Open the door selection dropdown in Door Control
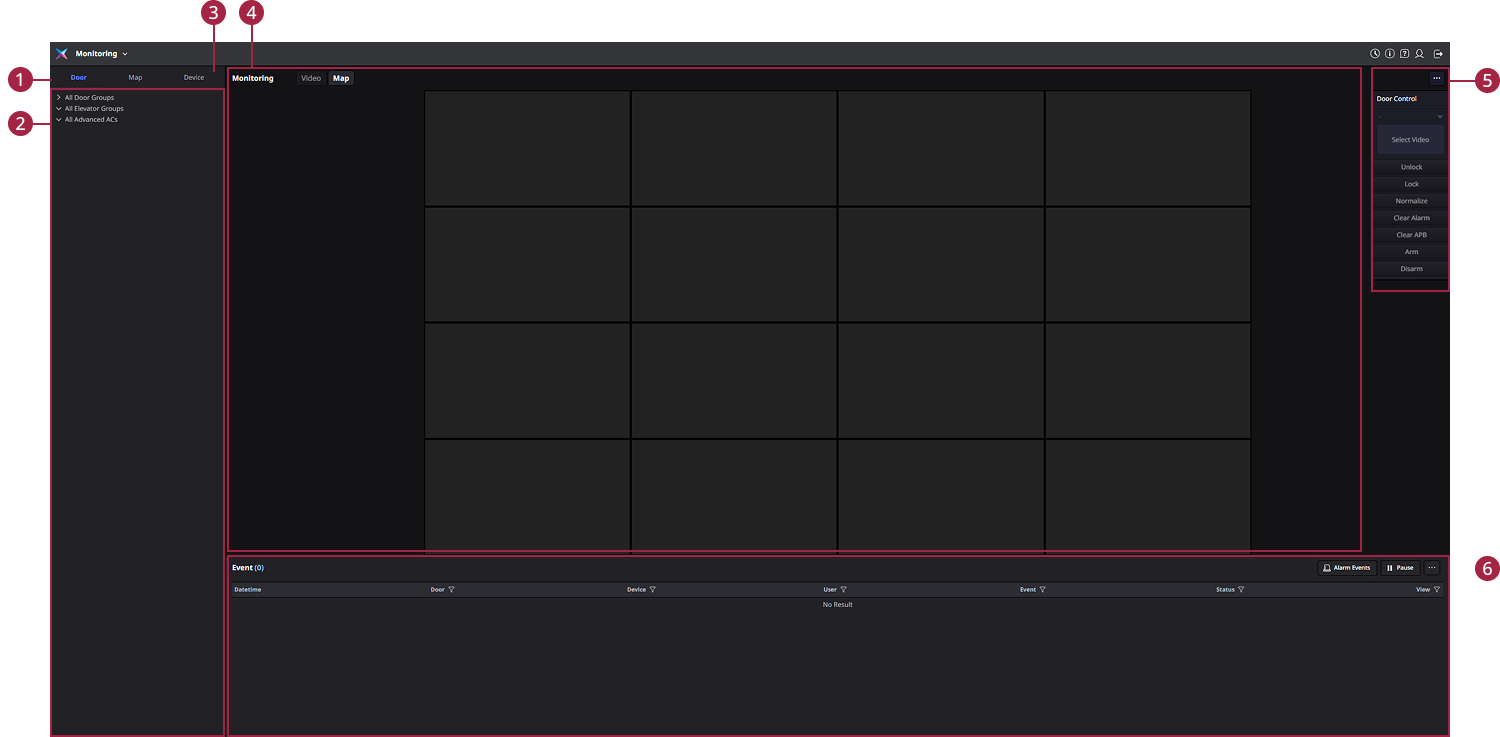 (1411, 117)
